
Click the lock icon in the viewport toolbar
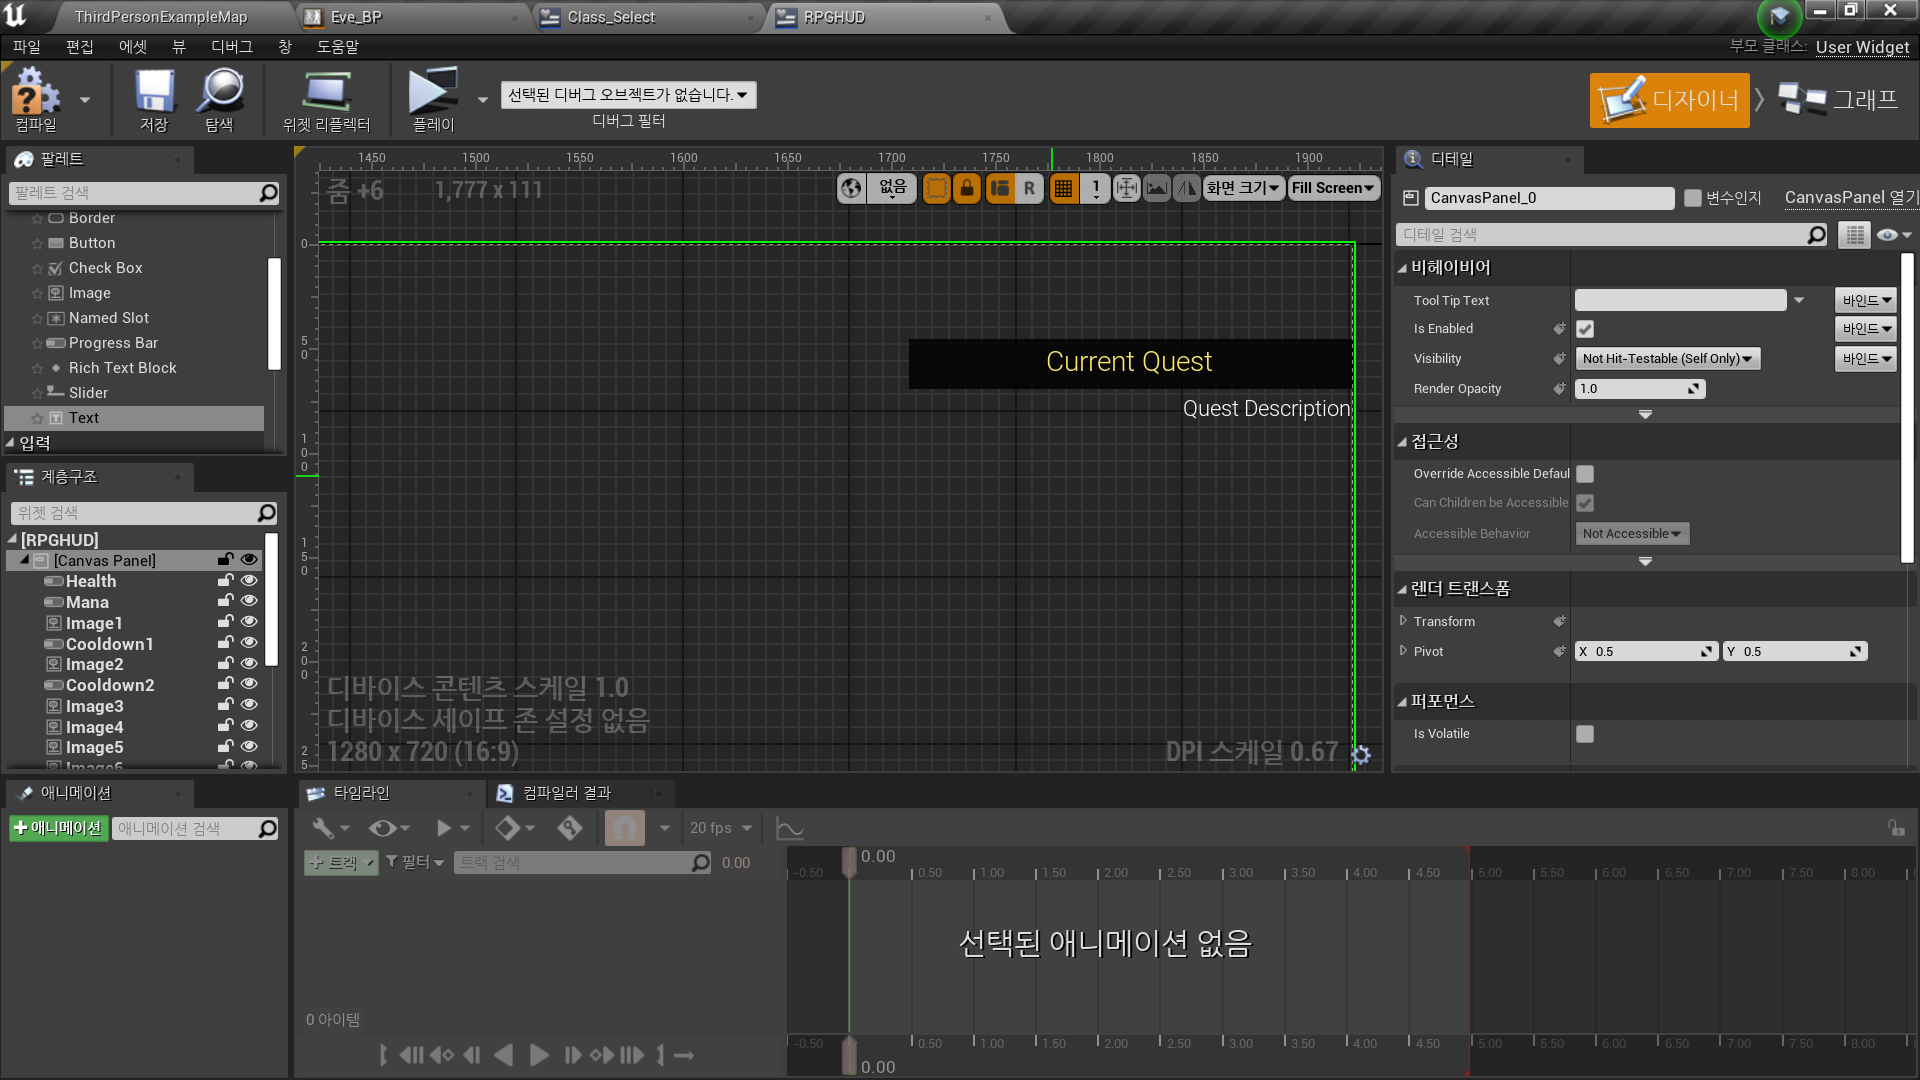967,188
